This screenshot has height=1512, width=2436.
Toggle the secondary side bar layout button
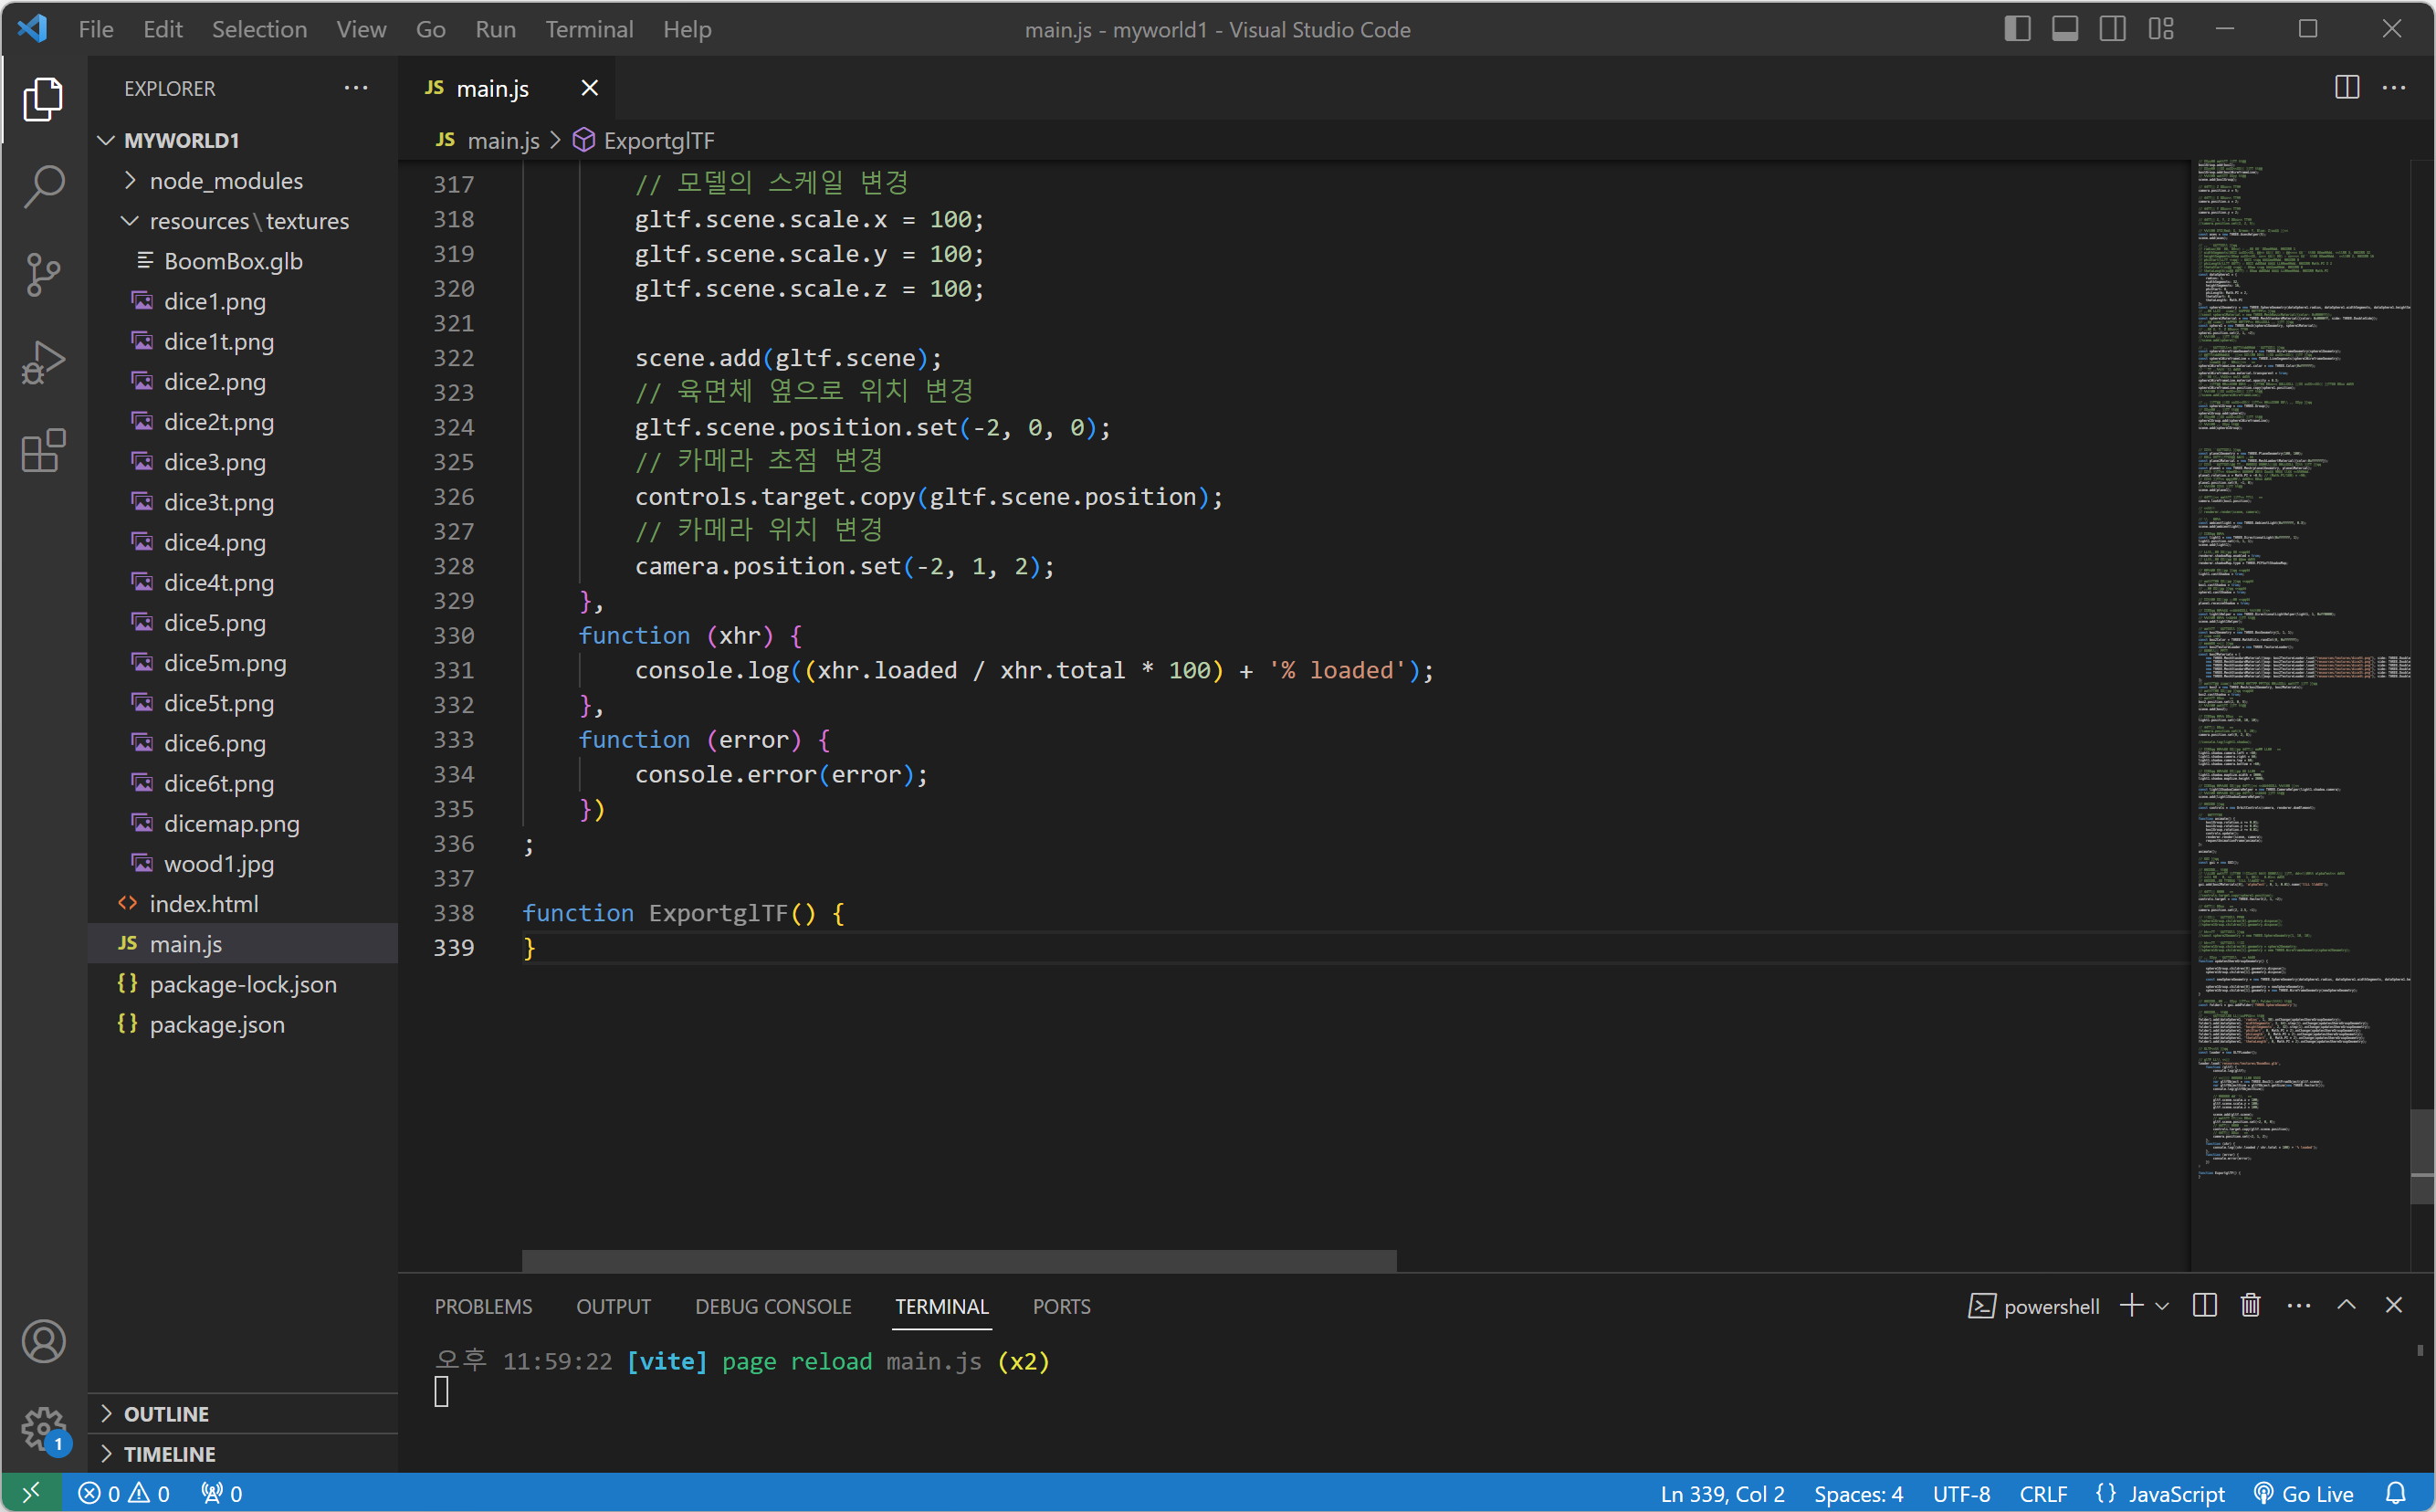(2112, 29)
